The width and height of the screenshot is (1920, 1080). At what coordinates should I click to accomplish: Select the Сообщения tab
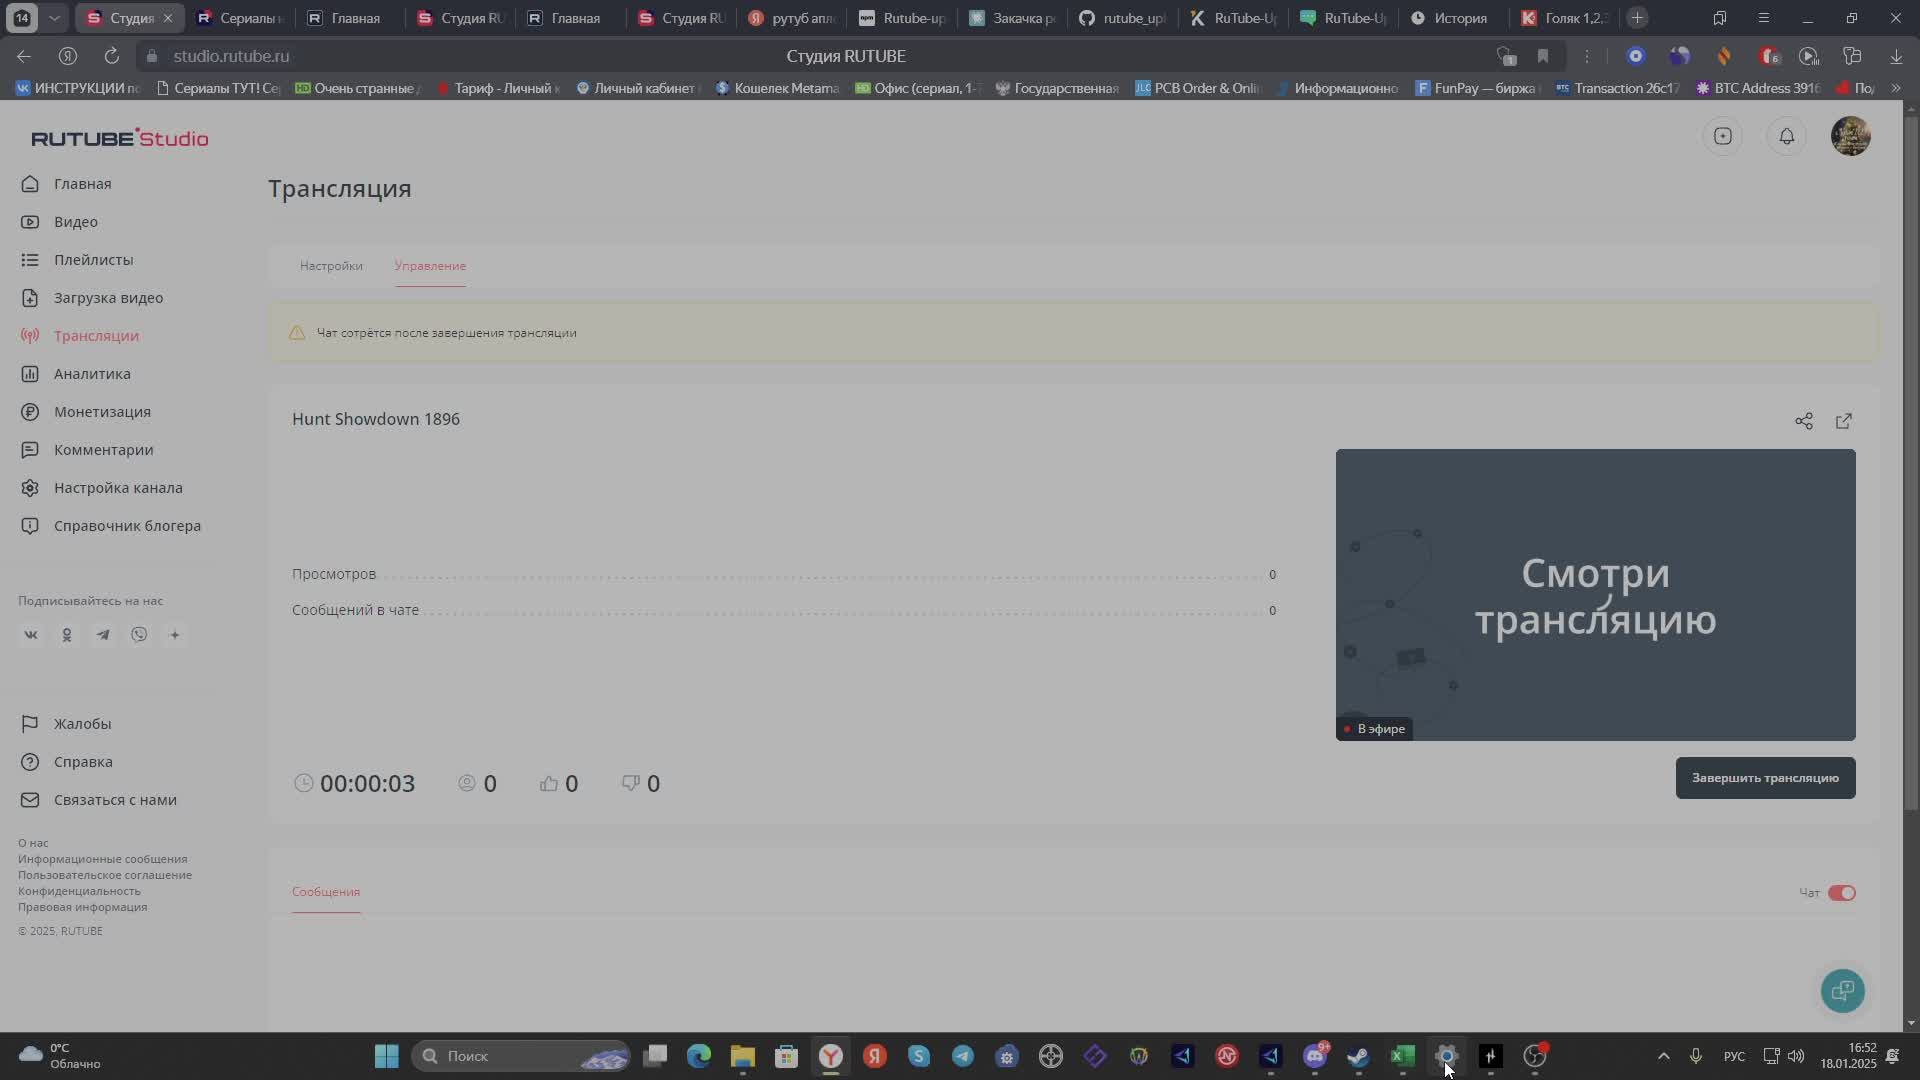[x=326, y=892]
